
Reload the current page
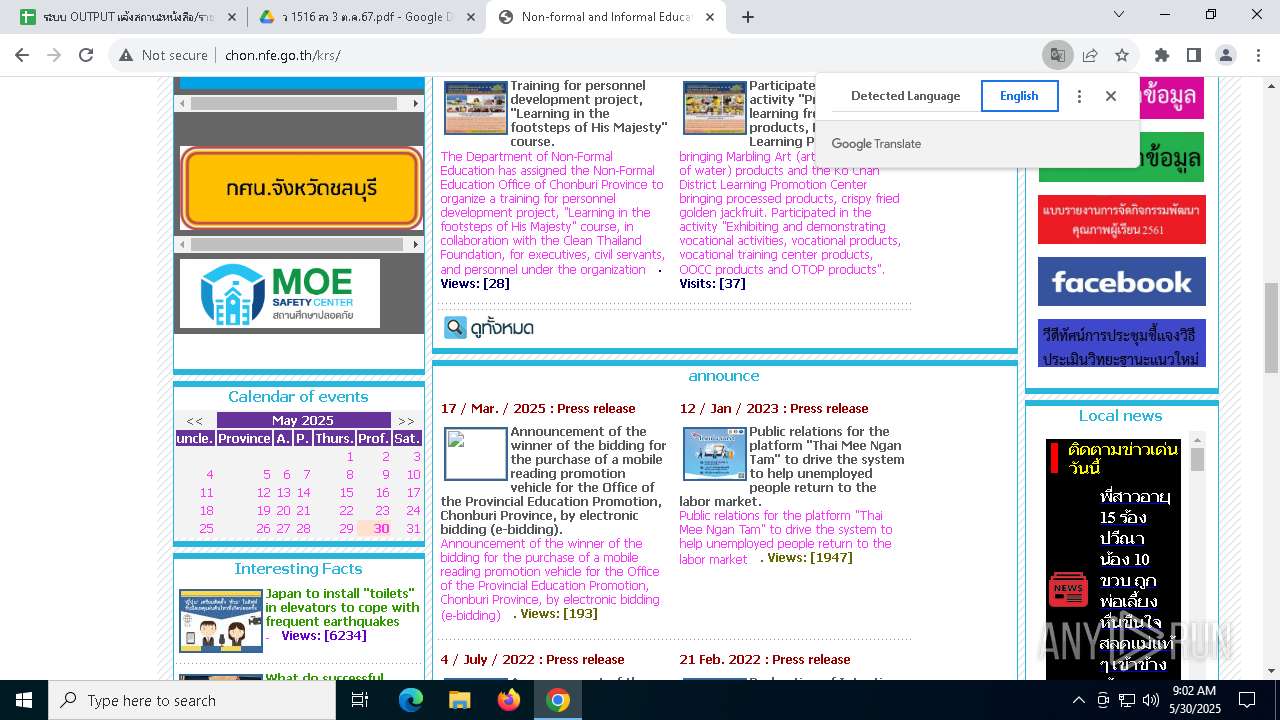tap(86, 55)
